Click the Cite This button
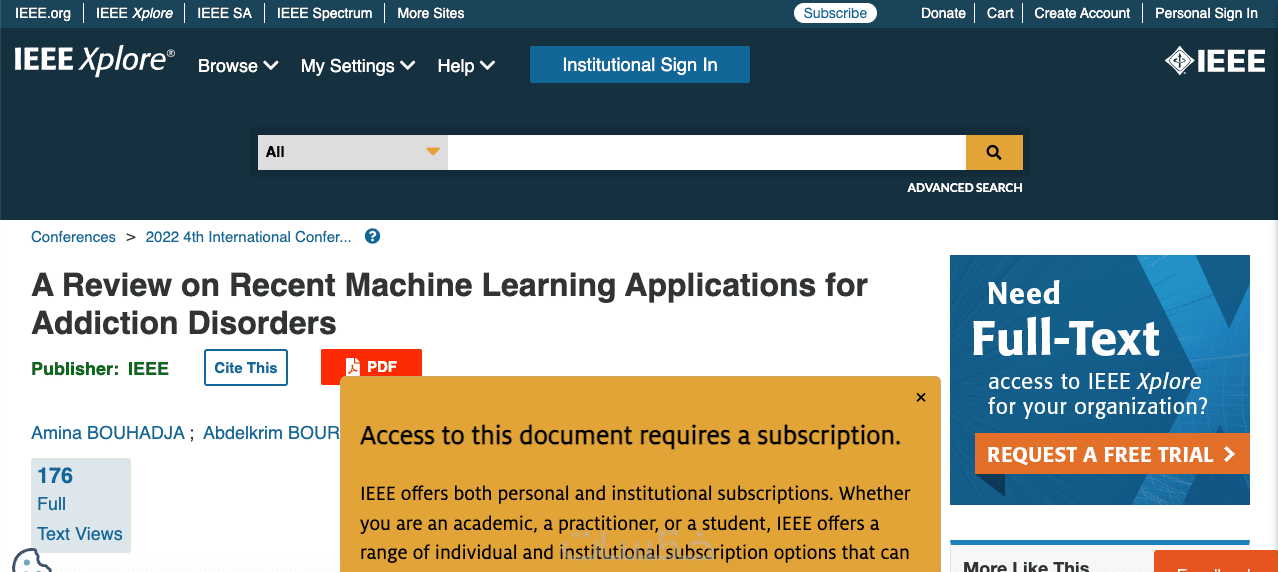Image resolution: width=1278 pixels, height=572 pixels. tap(246, 367)
